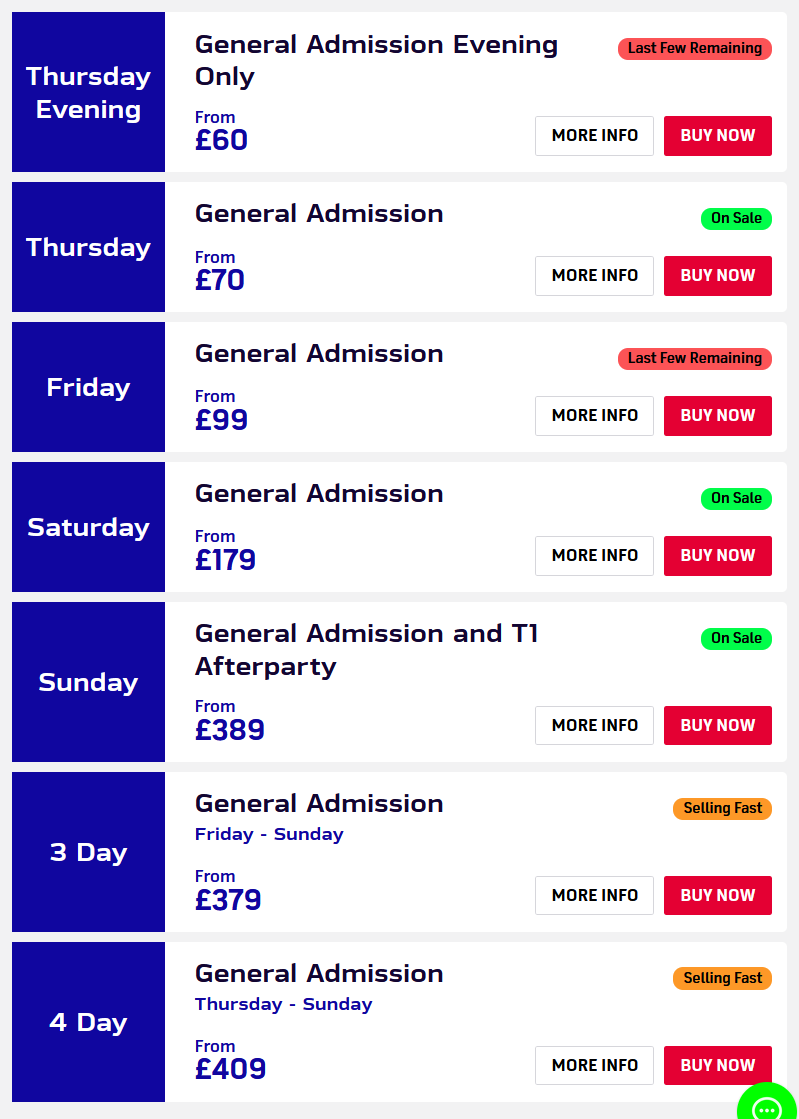This screenshot has width=799, height=1119.
Task: Open the green chat bubble icon
Action: (768, 1103)
